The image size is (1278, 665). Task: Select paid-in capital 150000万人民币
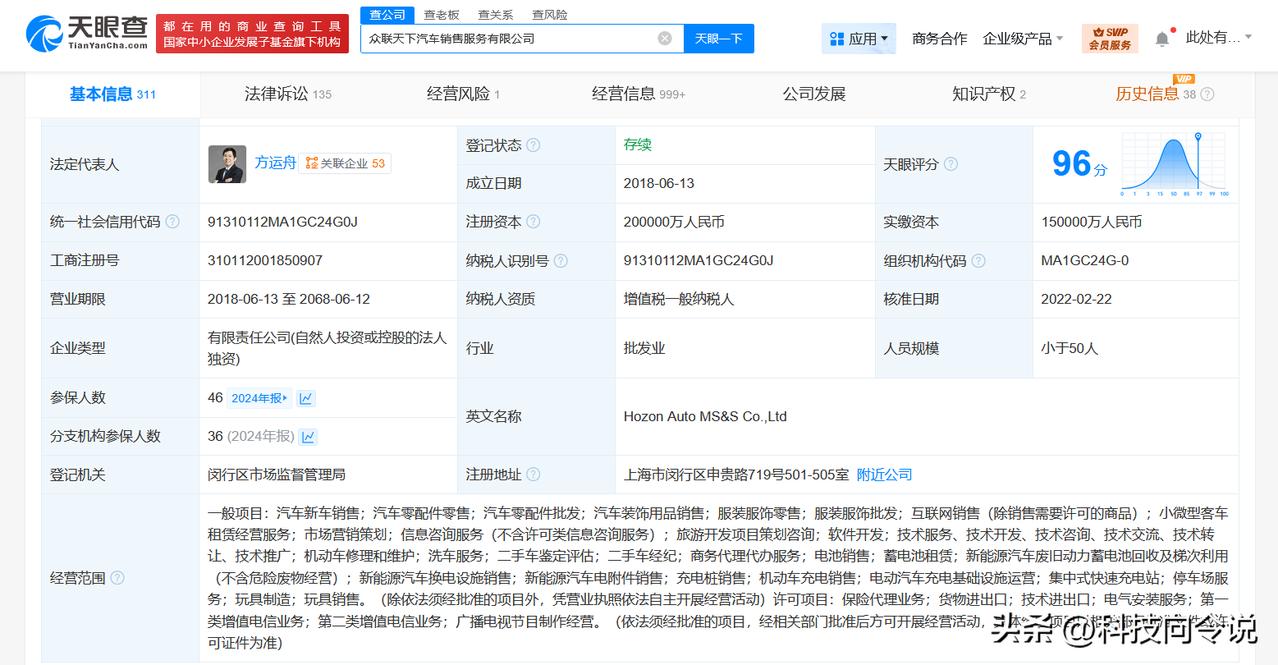(1091, 222)
